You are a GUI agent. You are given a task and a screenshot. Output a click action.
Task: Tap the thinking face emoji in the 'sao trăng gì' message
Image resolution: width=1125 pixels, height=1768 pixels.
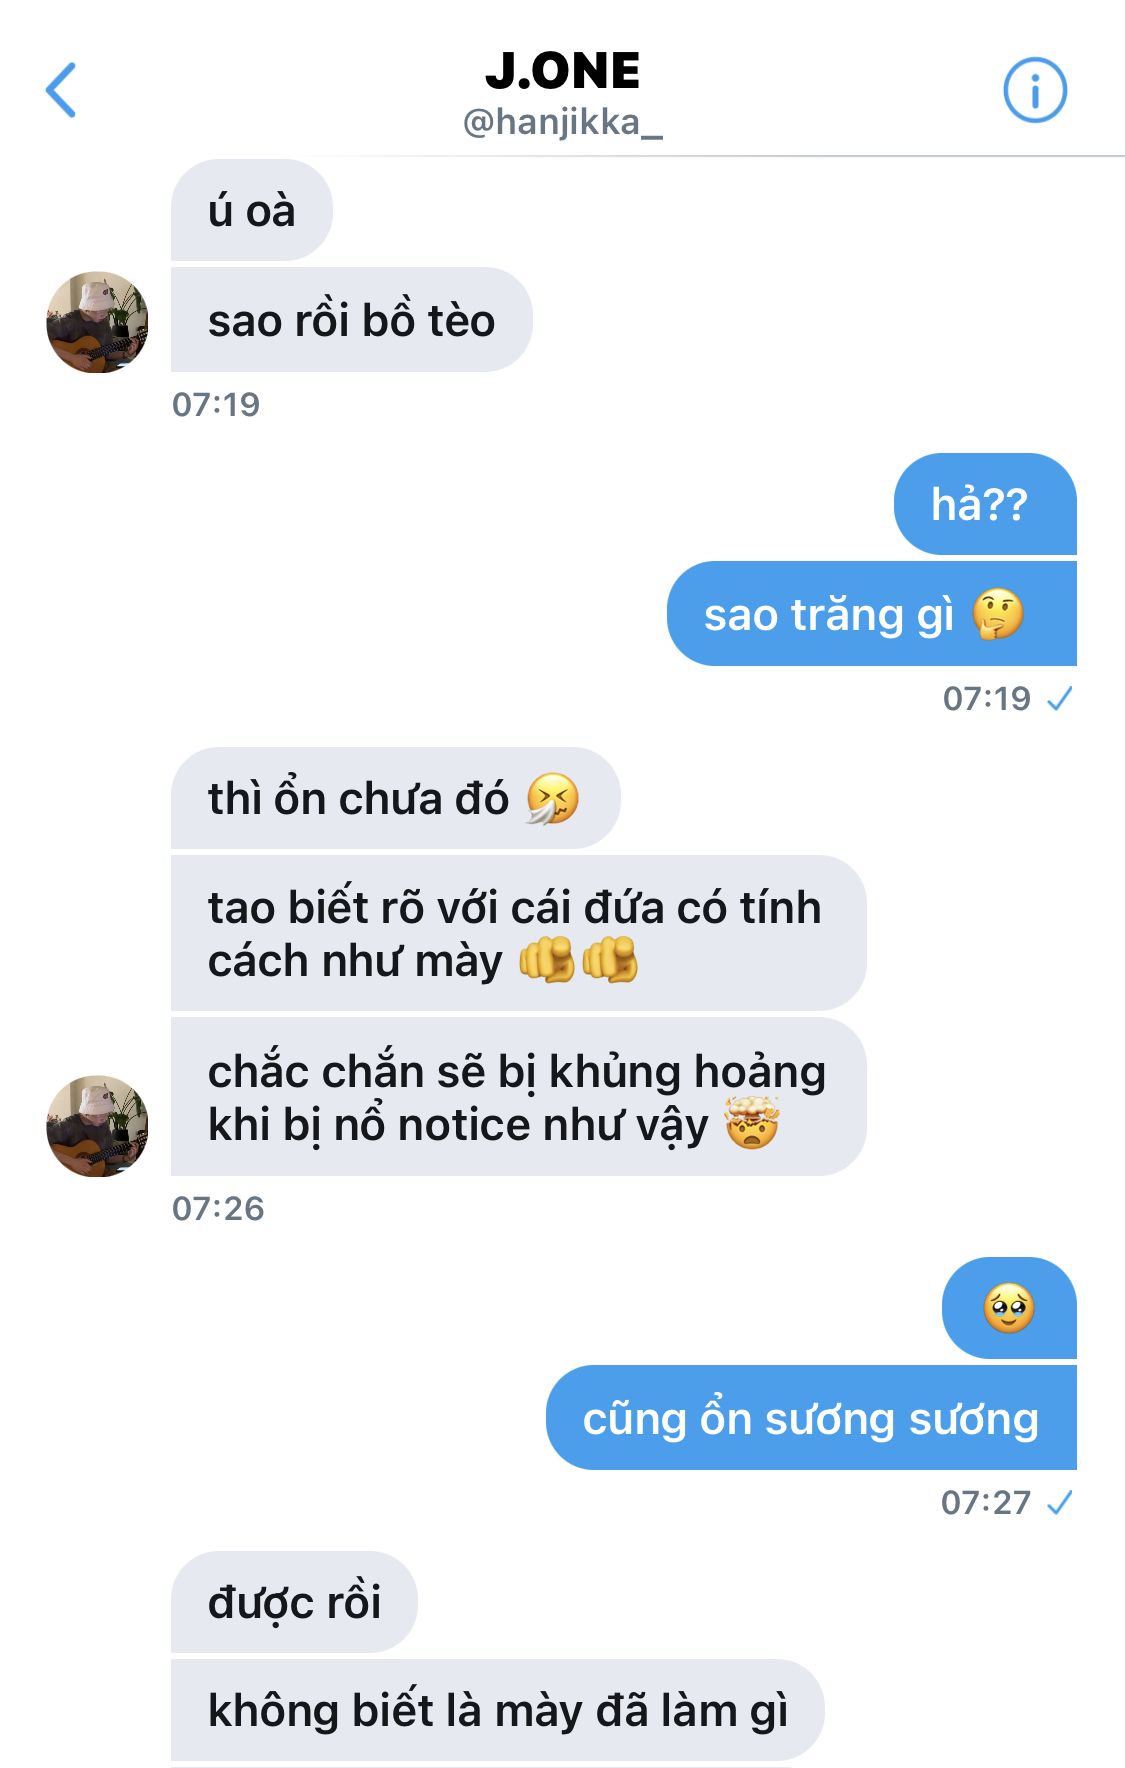(x=998, y=614)
